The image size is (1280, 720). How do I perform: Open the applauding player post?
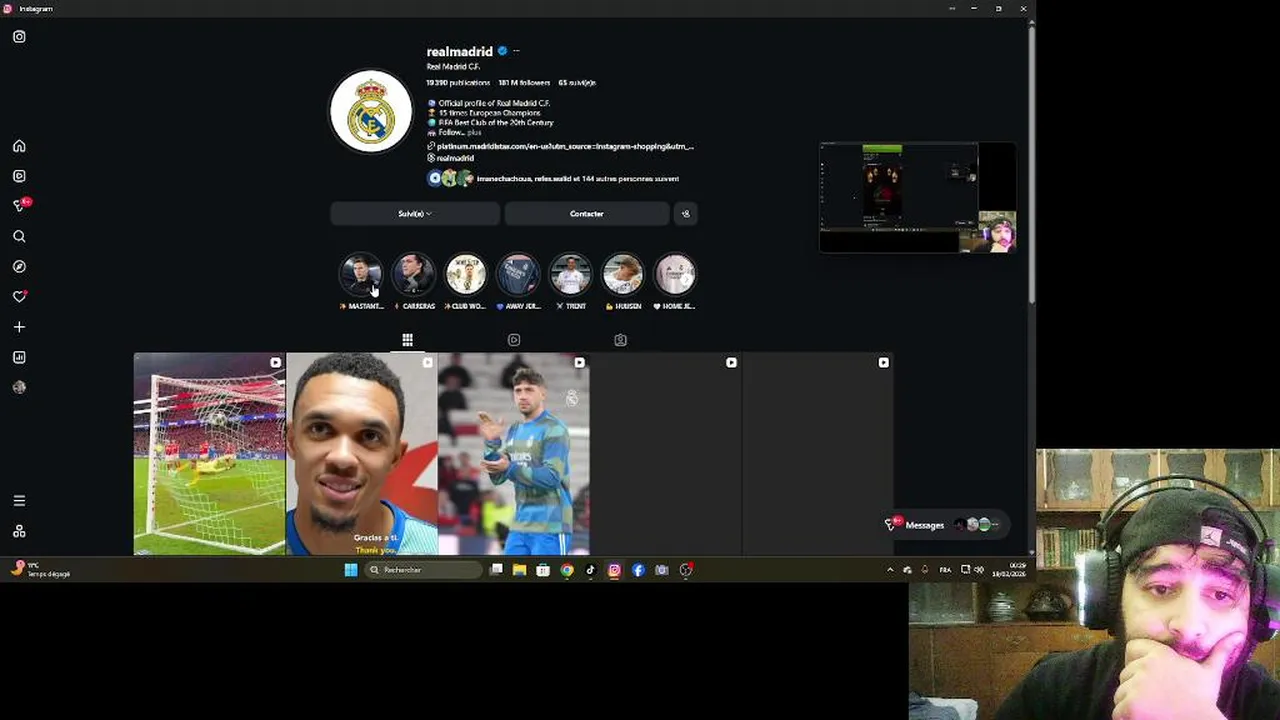(513, 454)
